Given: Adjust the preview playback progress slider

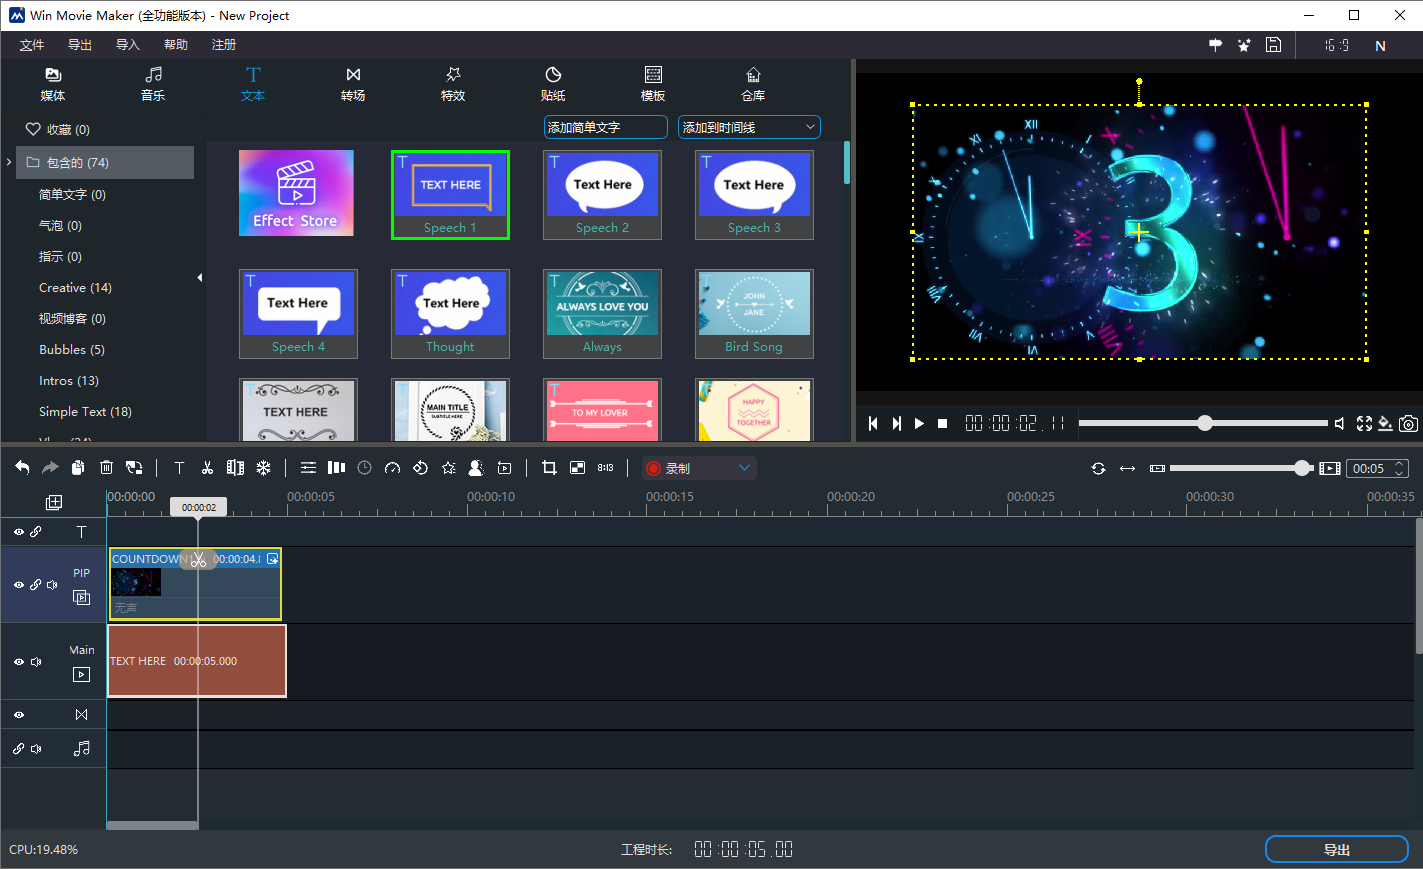Looking at the screenshot, I should [1205, 424].
